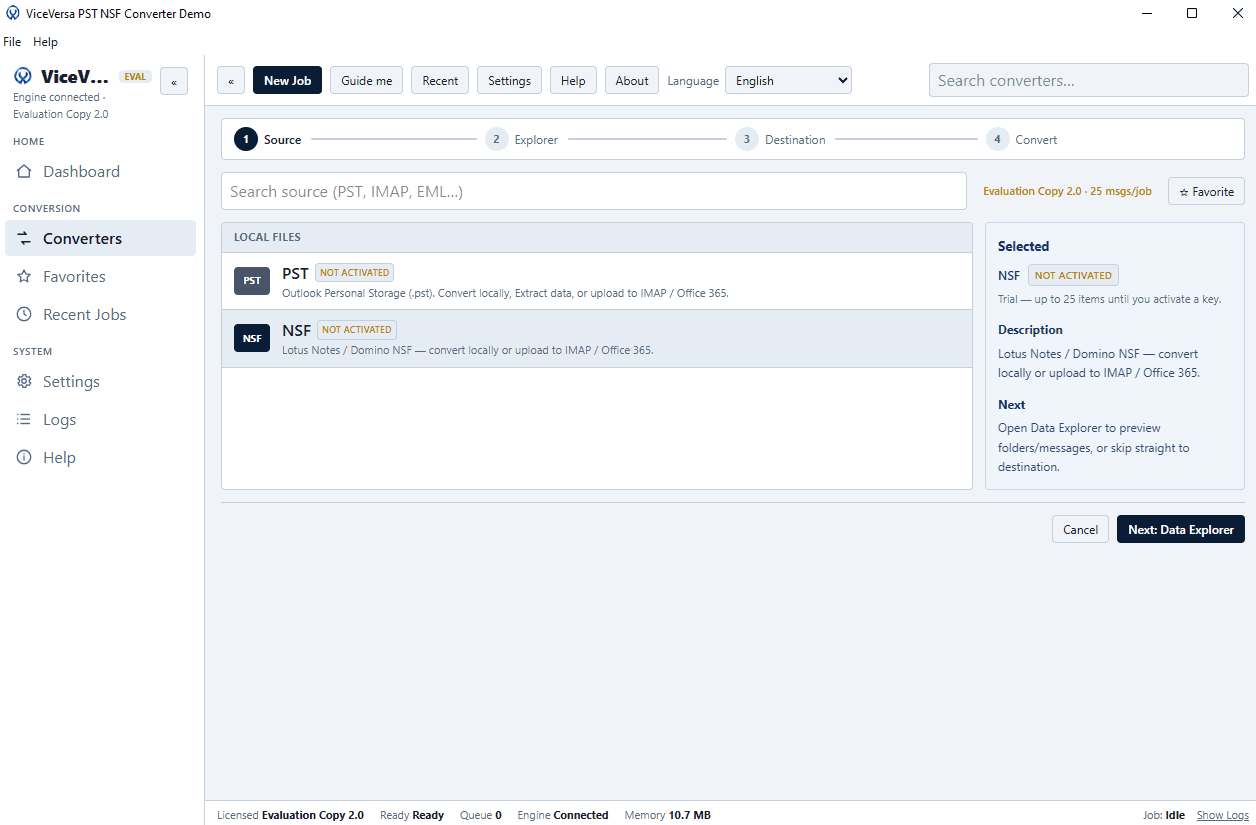Open Dashboard in the sidebar
1256x825 pixels.
(x=100, y=172)
